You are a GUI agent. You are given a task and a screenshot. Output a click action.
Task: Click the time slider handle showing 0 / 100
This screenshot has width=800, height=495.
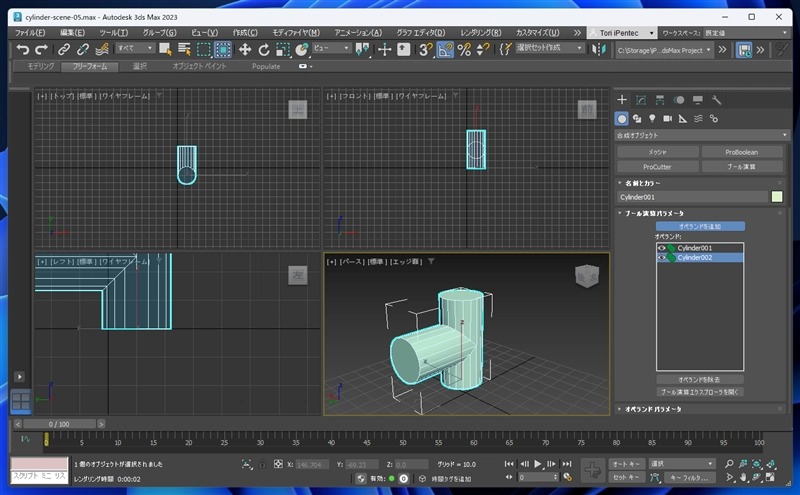(x=59, y=424)
